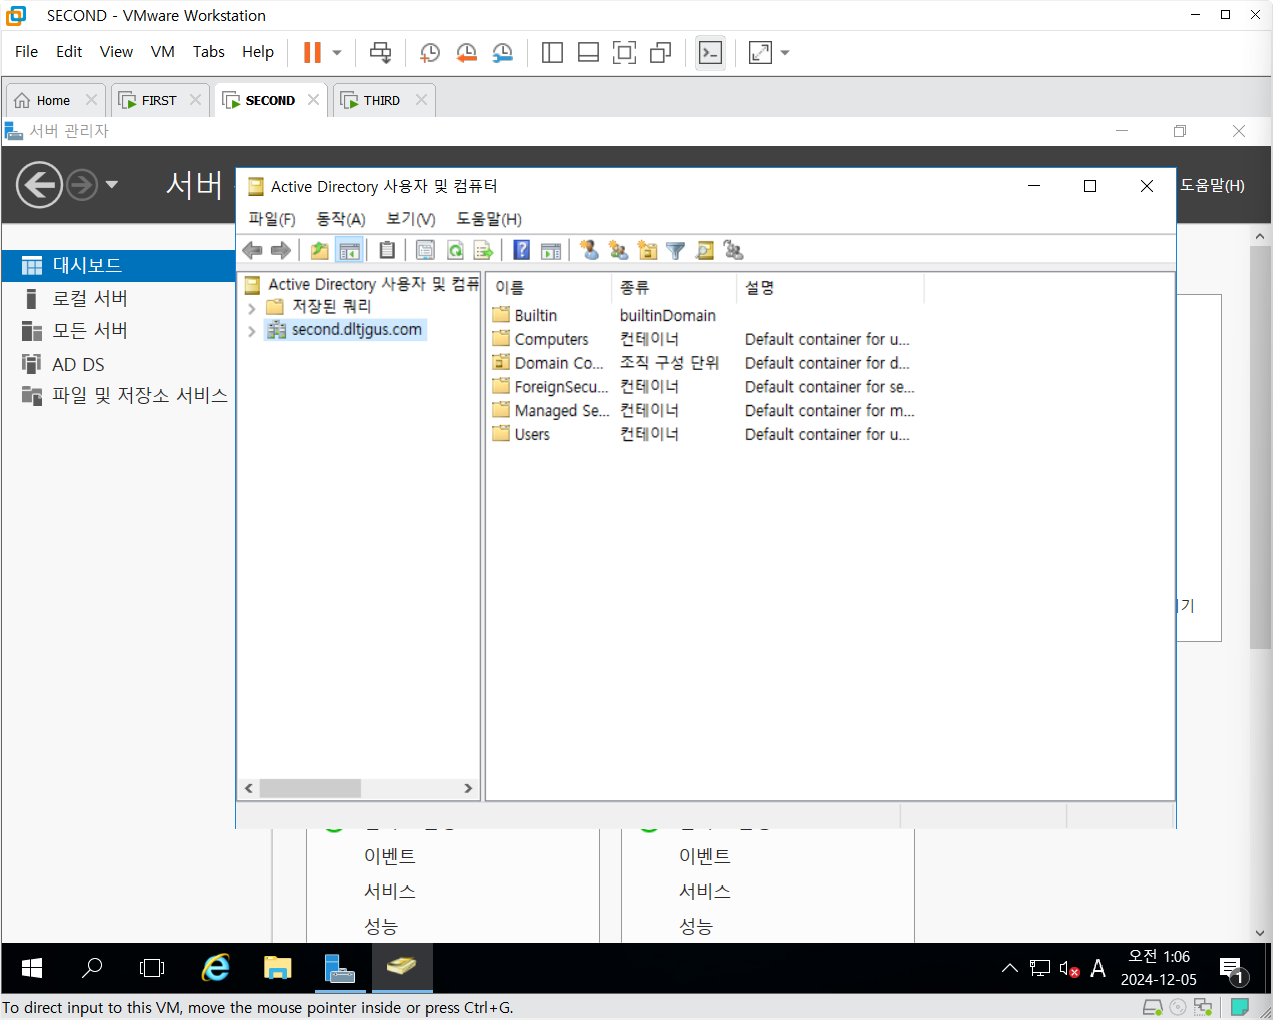Toggle show/hide console tree icon
Viewport: 1273px width, 1020px height.
pos(349,250)
